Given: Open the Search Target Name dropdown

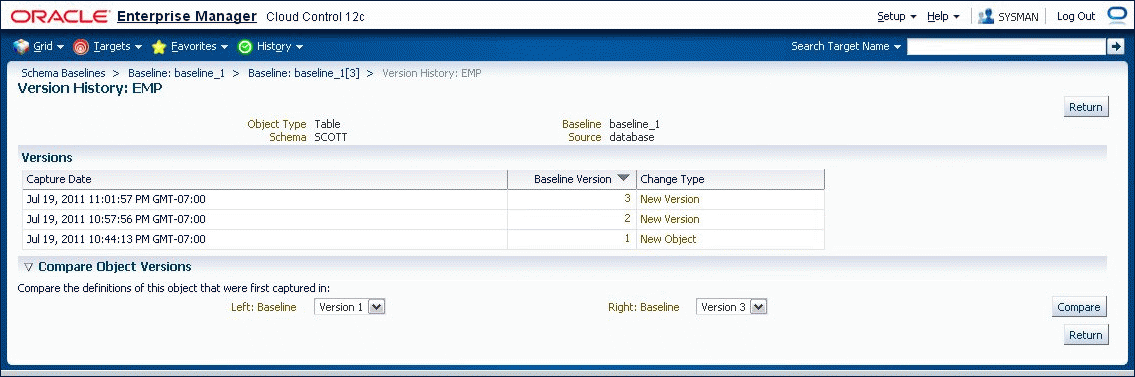Looking at the screenshot, I should point(846,46).
